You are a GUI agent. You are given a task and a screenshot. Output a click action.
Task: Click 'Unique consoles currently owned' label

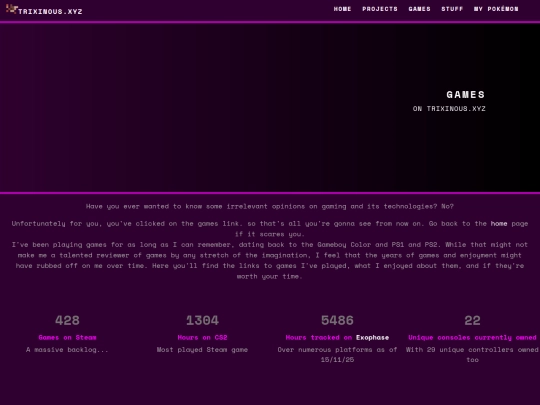point(472,338)
